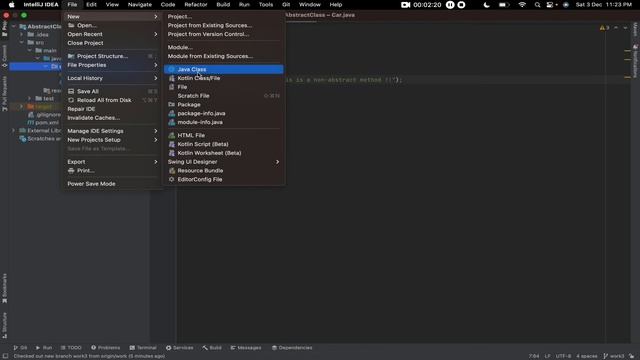This screenshot has height=360, width=640.
Task: Open the Navigate menu
Action: click(x=140, y=4)
